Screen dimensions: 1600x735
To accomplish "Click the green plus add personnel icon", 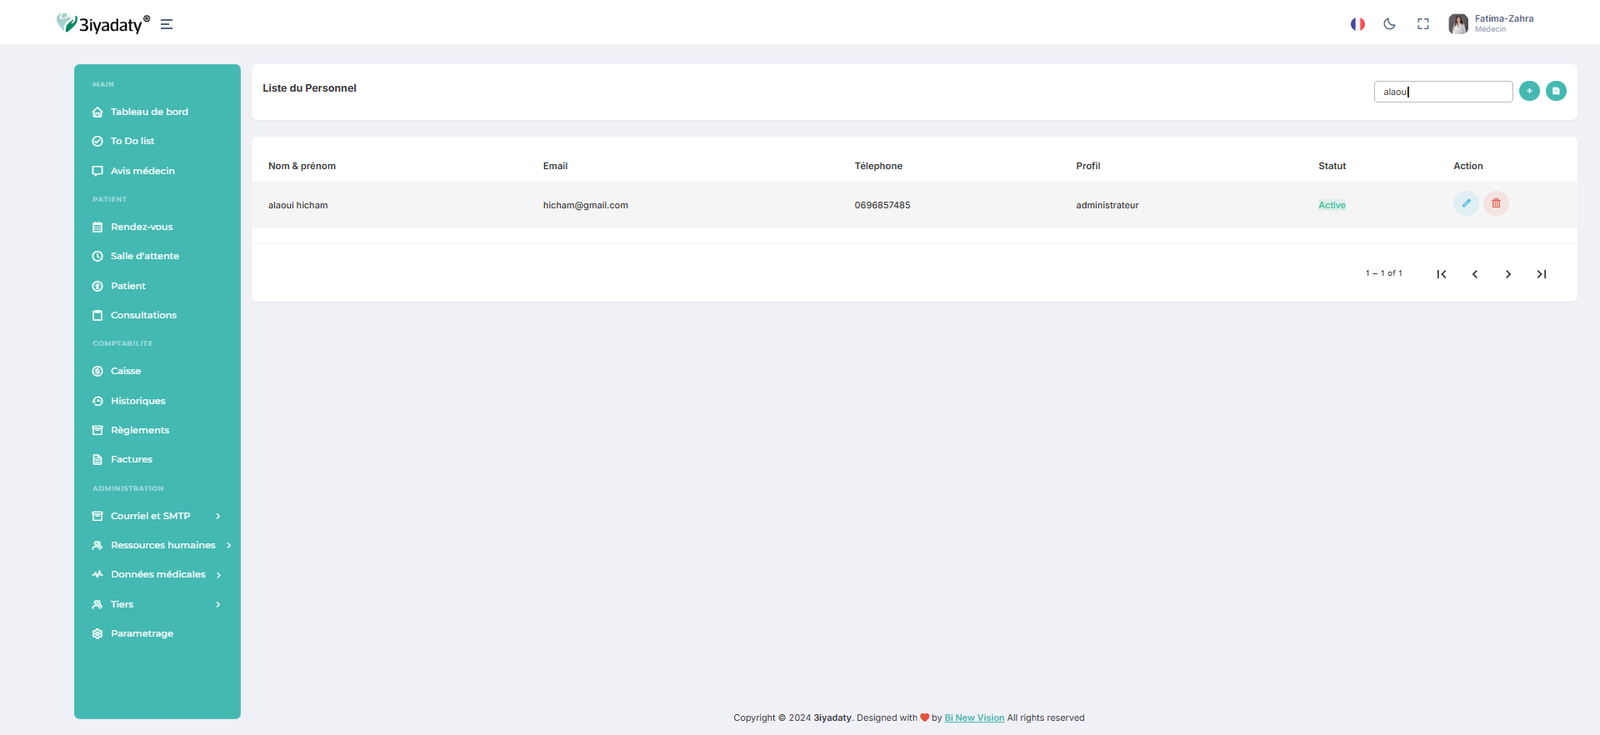I will coord(1529,91).
